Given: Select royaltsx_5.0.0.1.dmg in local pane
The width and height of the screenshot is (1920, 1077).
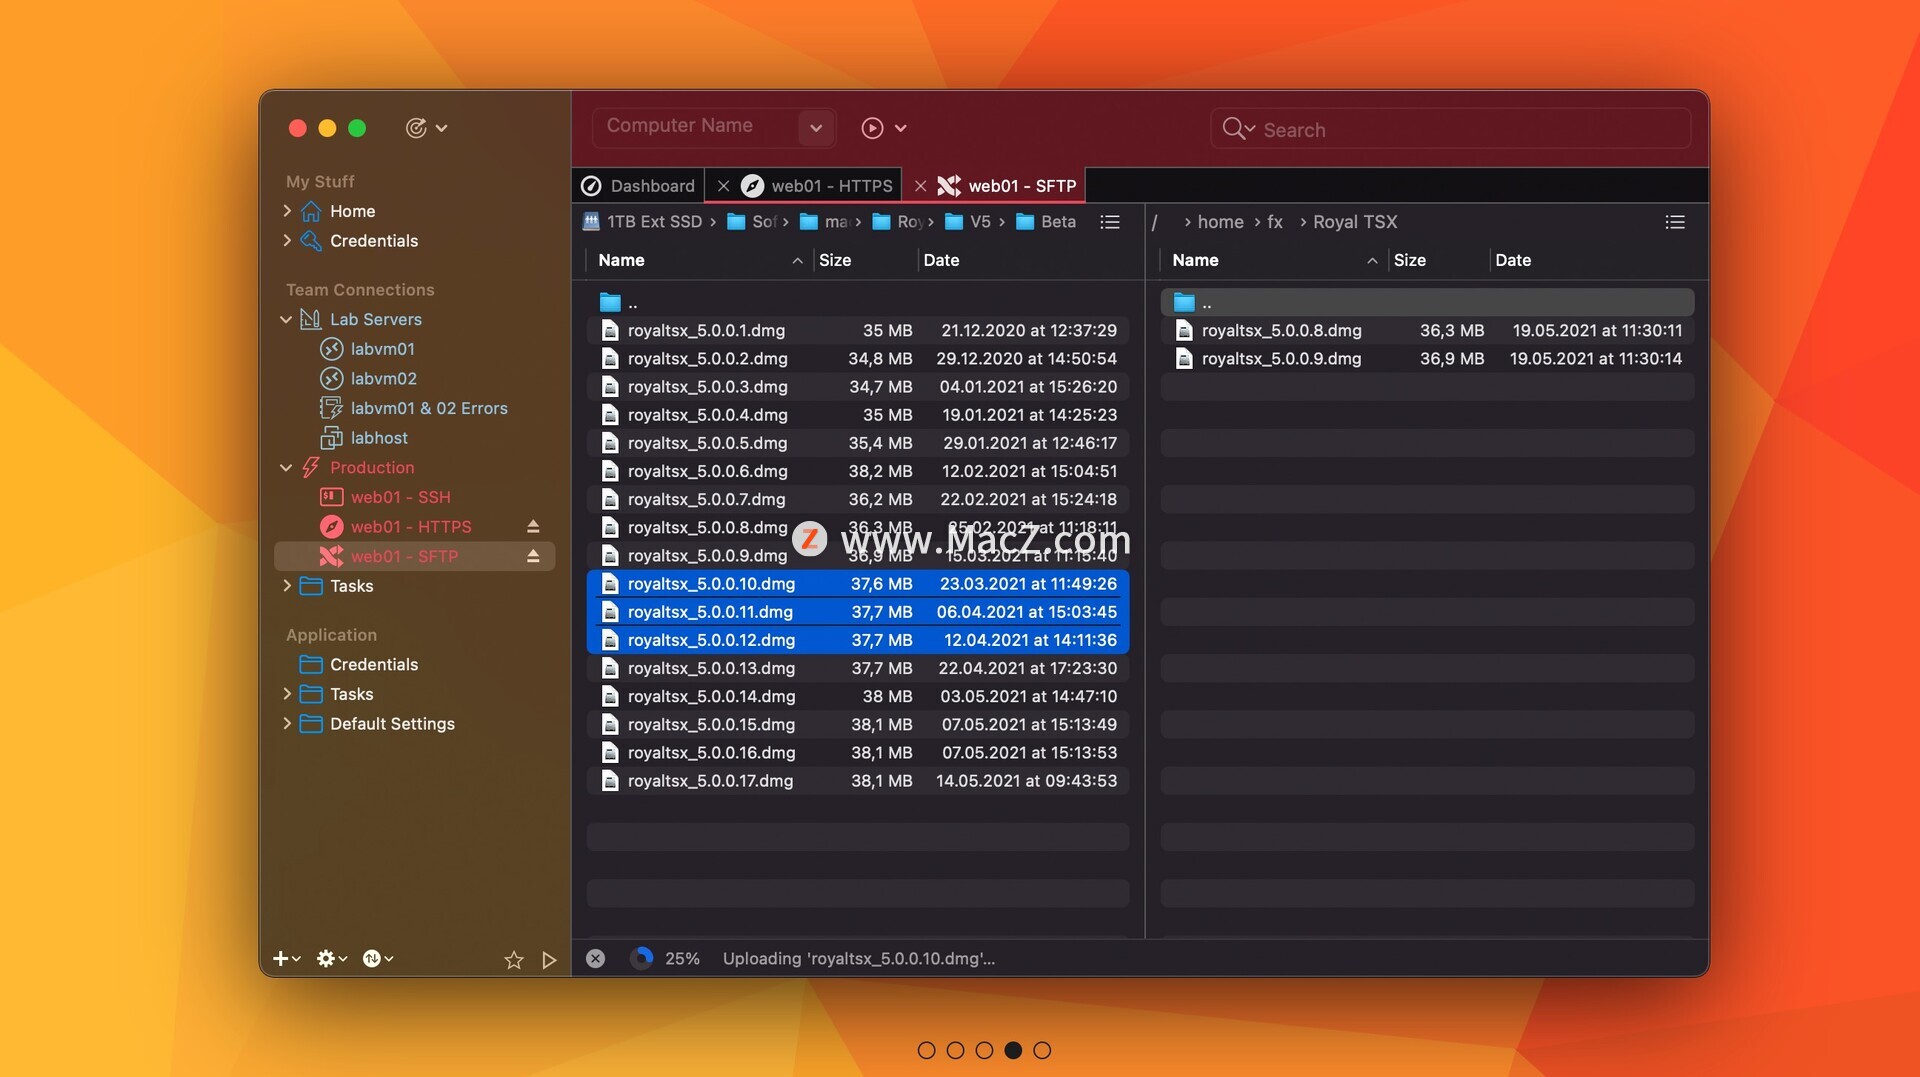Looking at the screenshot, I should click(858, 330).
